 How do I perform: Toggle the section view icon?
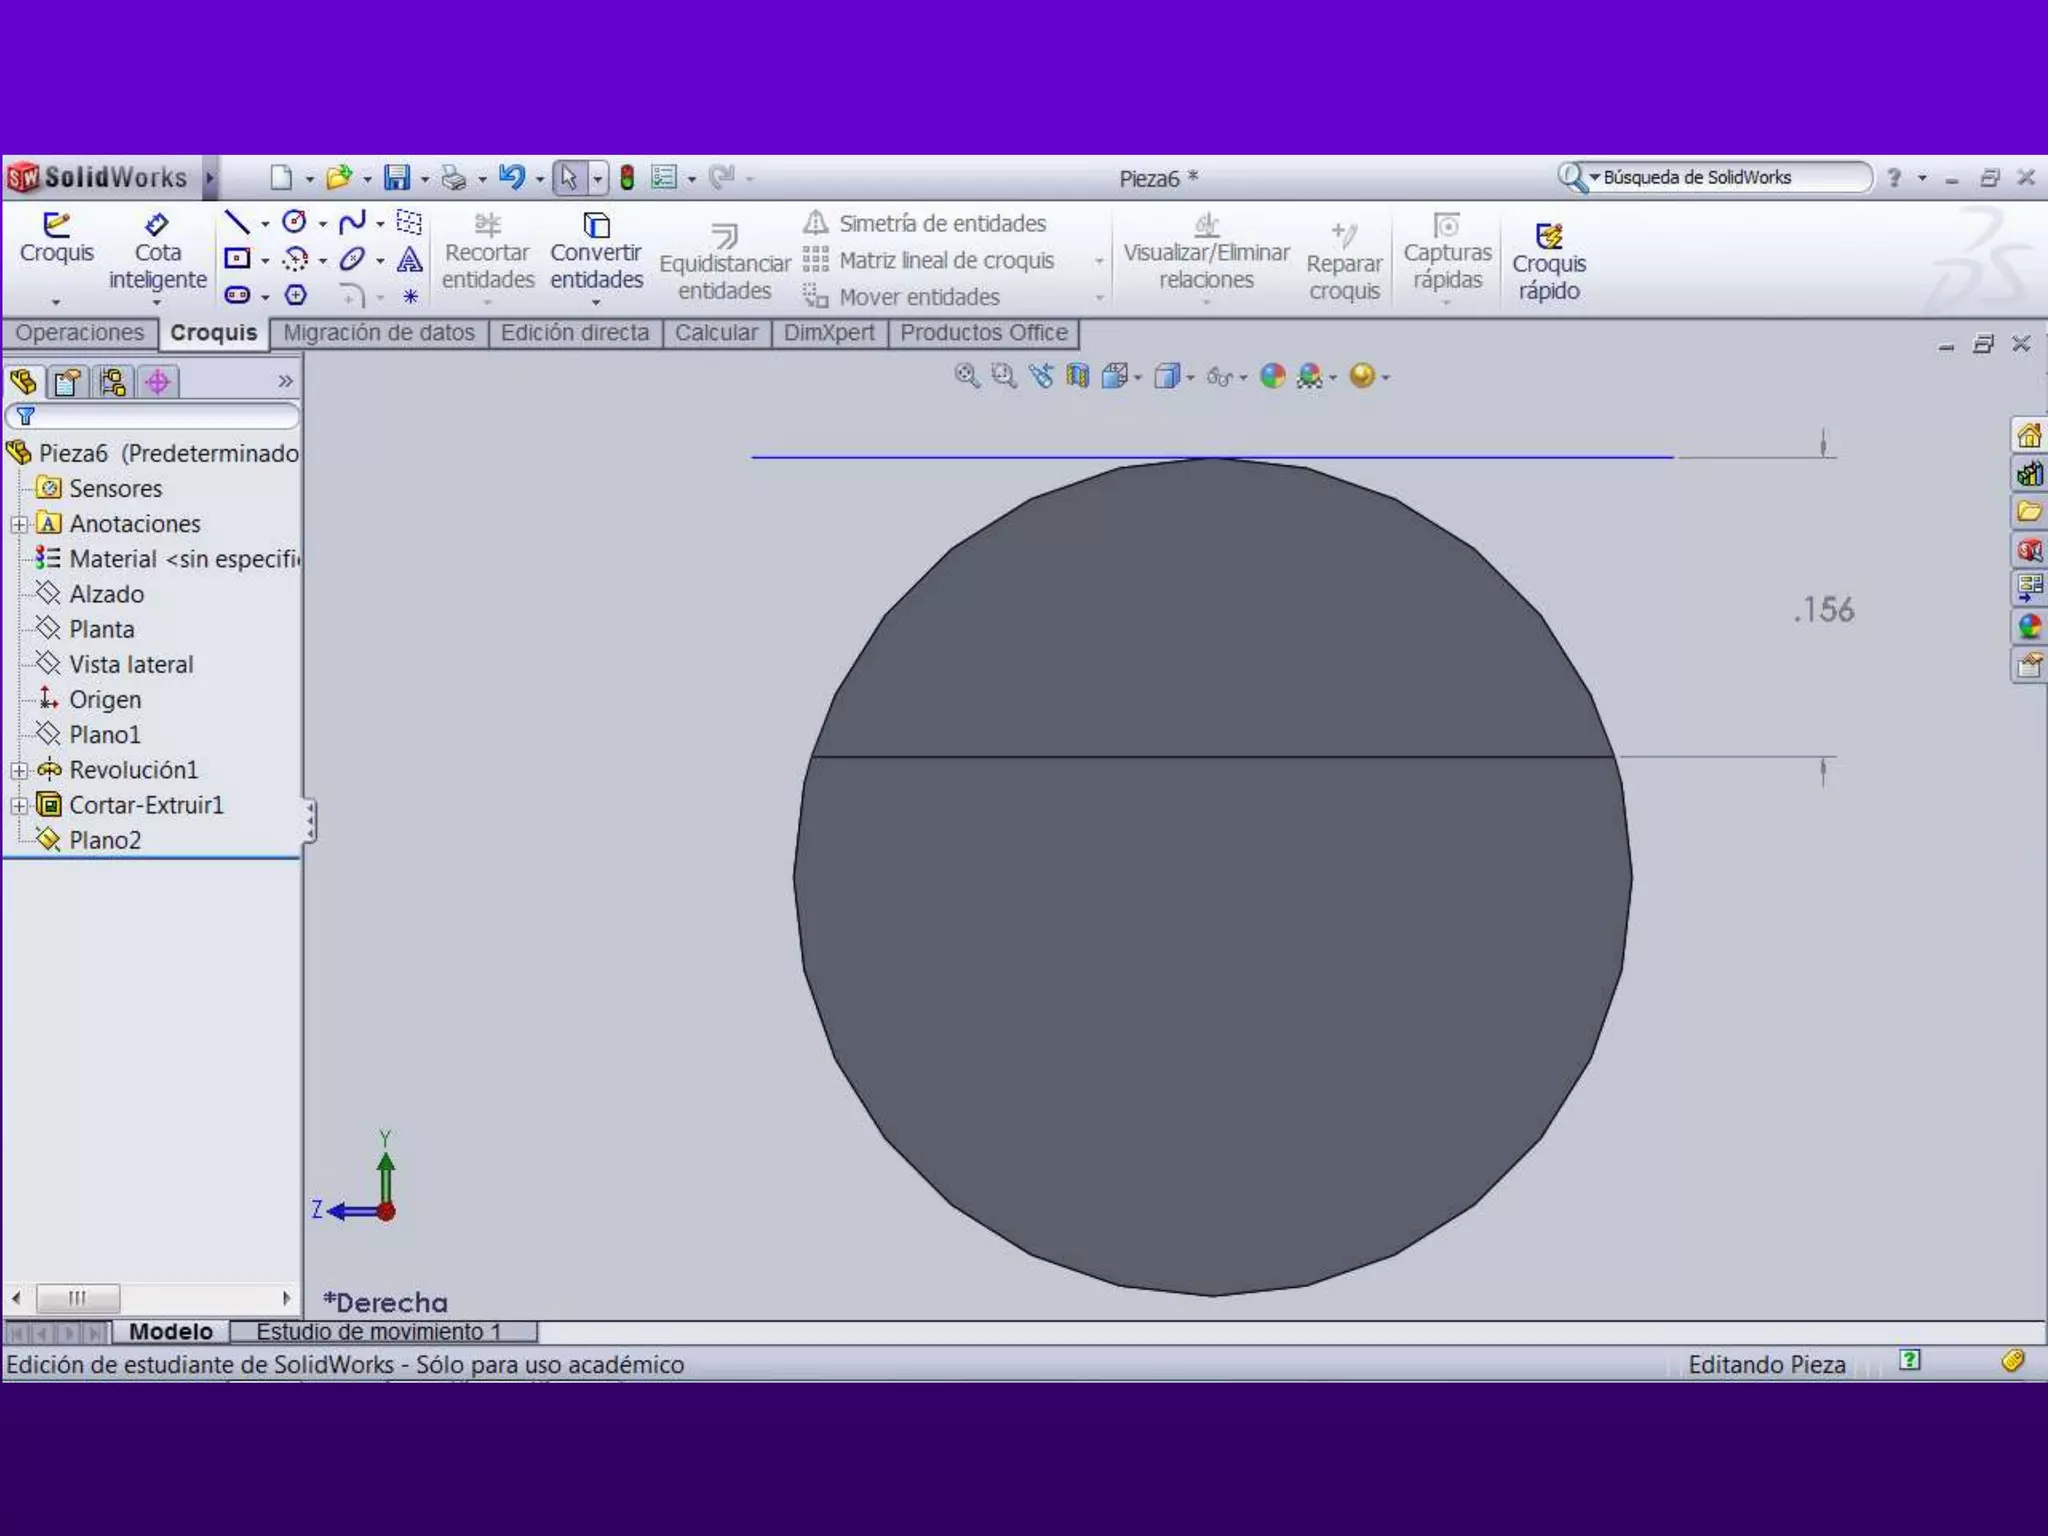pyautogui.click(x=1077, y=376)
